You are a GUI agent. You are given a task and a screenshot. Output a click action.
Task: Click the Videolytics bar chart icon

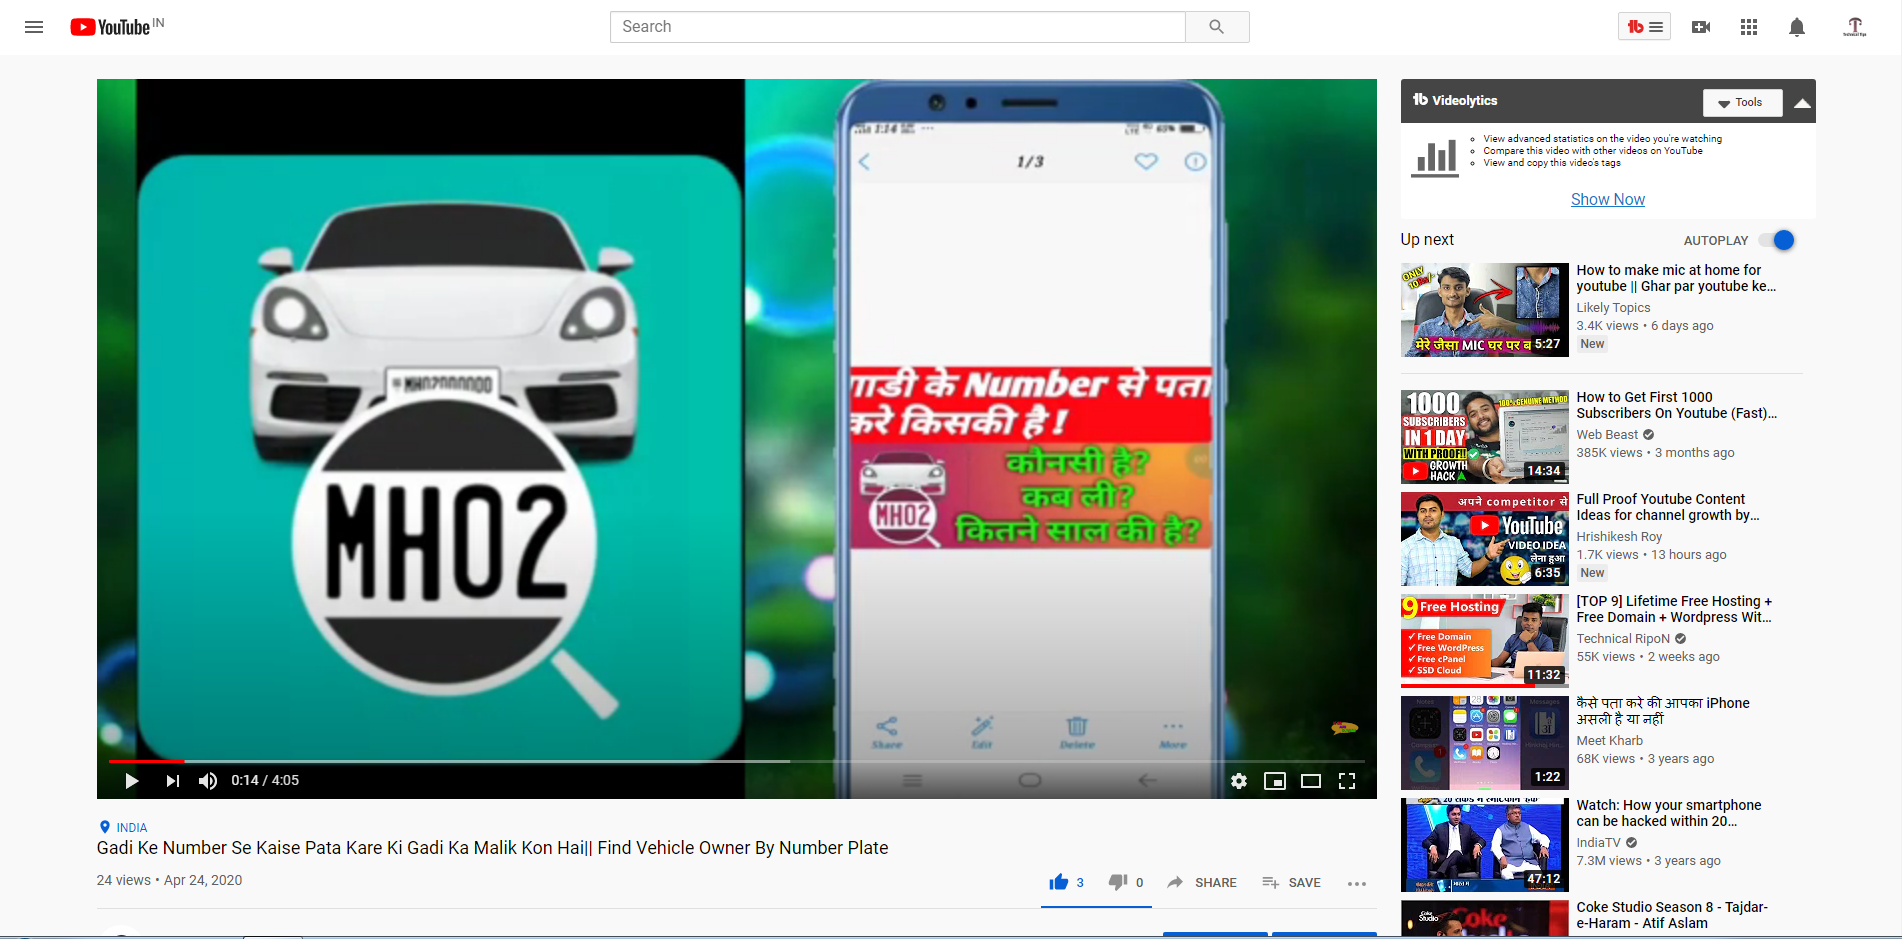[x=1434, y=158]
